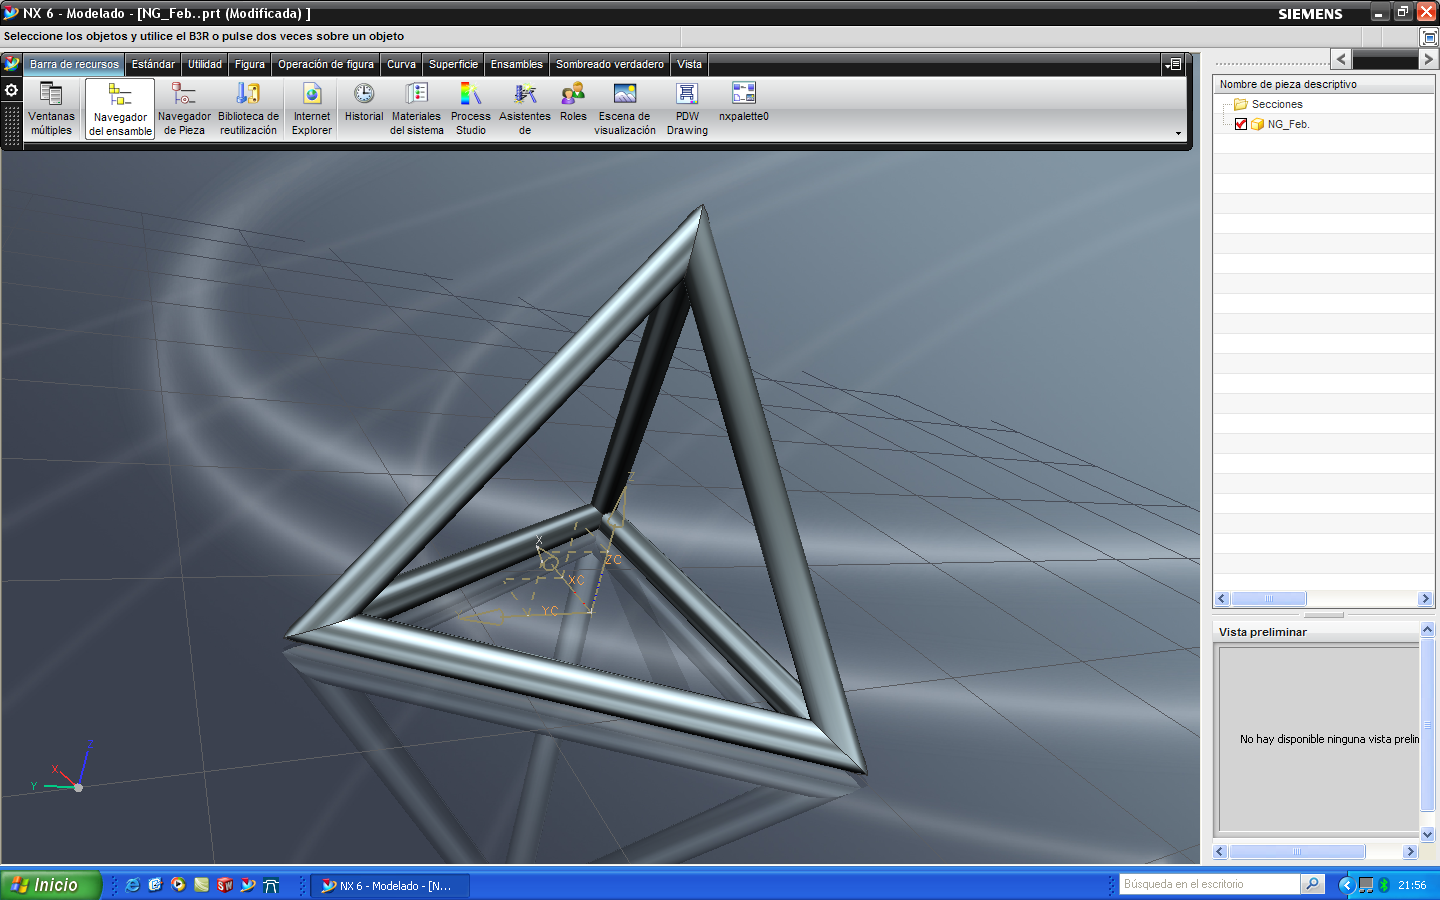Open Process Studio

pyautogui.click(x=471, y=108)
